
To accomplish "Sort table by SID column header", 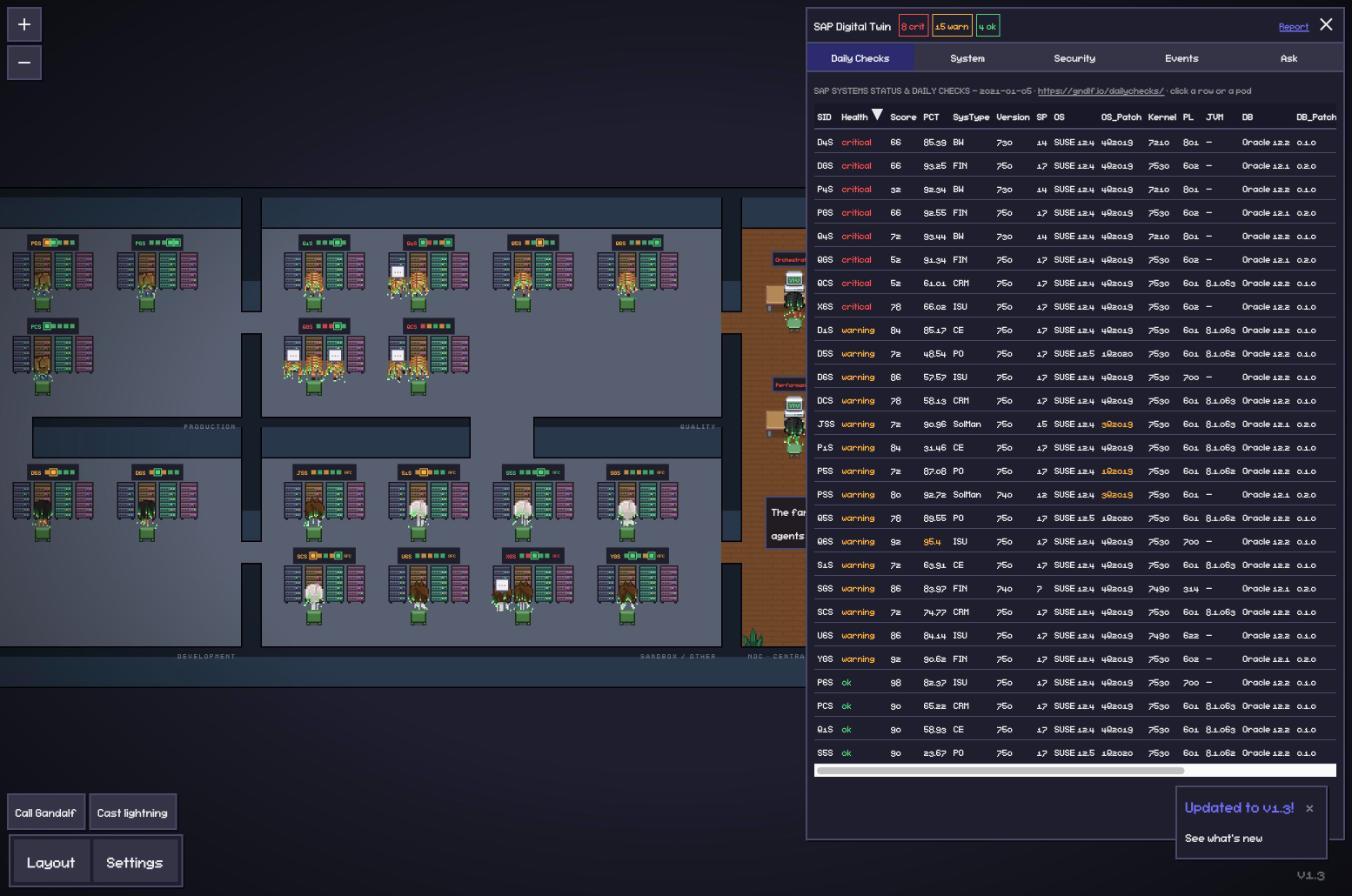I will pyautogui.click(x=824, y=117).
